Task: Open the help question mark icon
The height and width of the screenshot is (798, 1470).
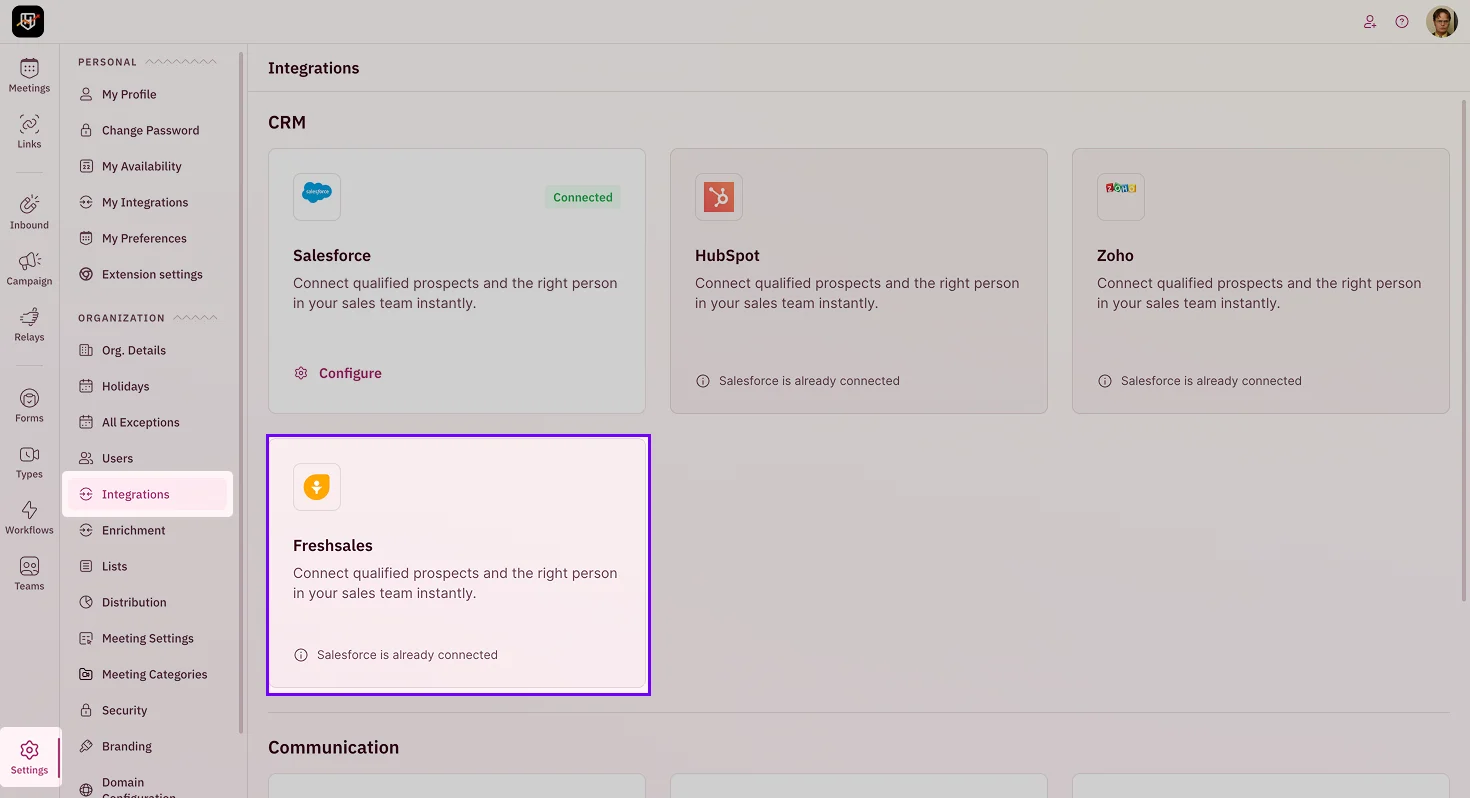Action: [x=1402, y=21]
